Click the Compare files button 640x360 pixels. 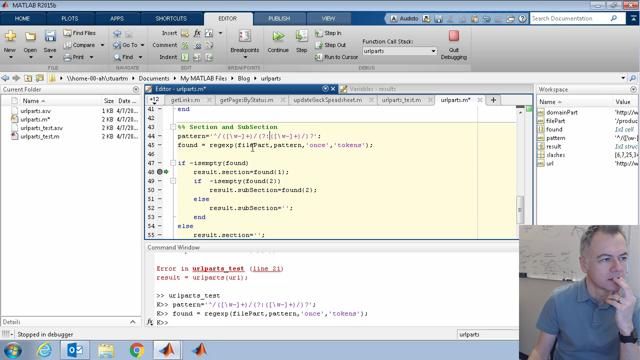pos(80,45)
